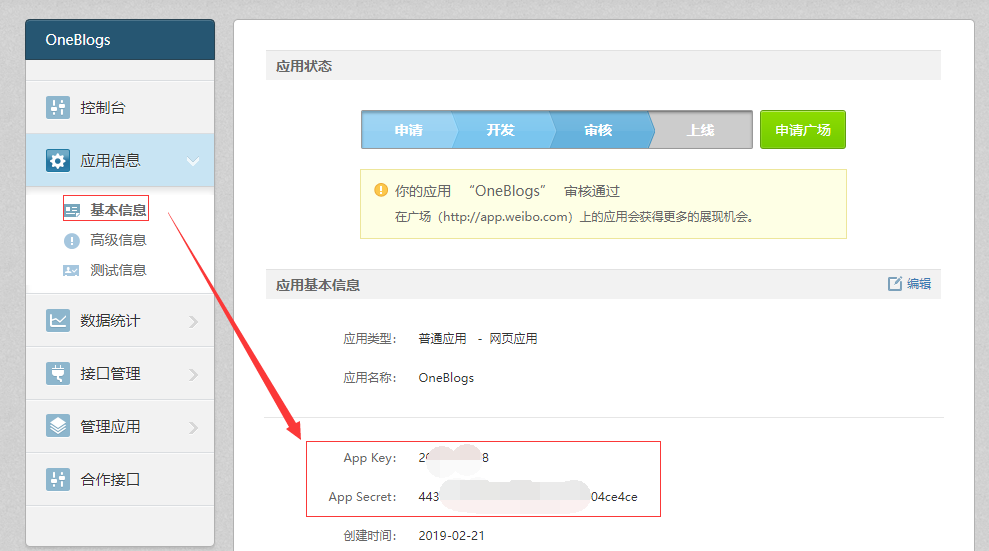Expand the 管理应用 arrow

coord(193,428)
